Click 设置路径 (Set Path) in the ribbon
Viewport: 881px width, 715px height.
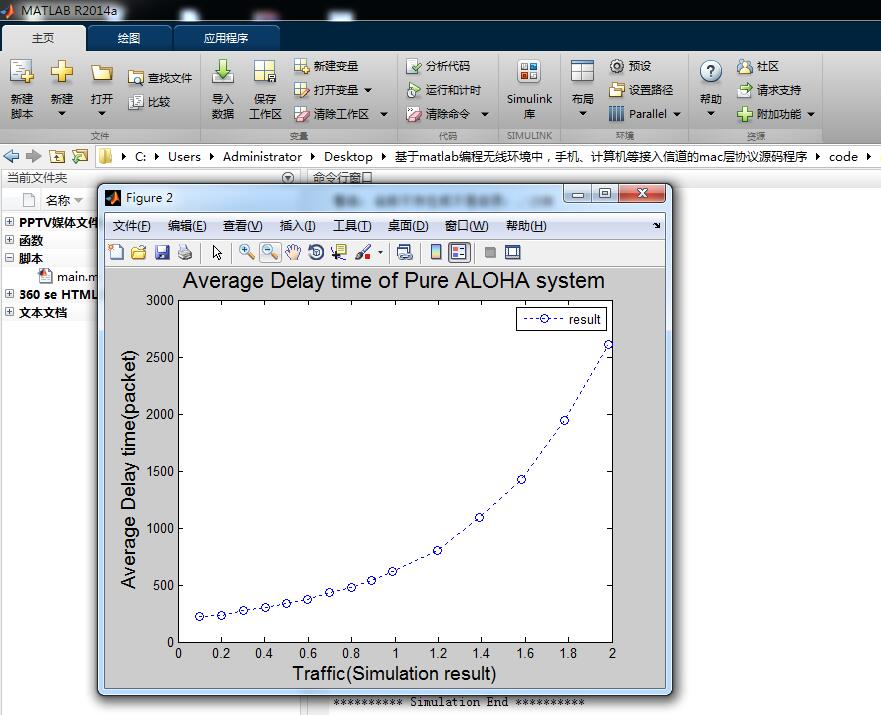[641, 90]
